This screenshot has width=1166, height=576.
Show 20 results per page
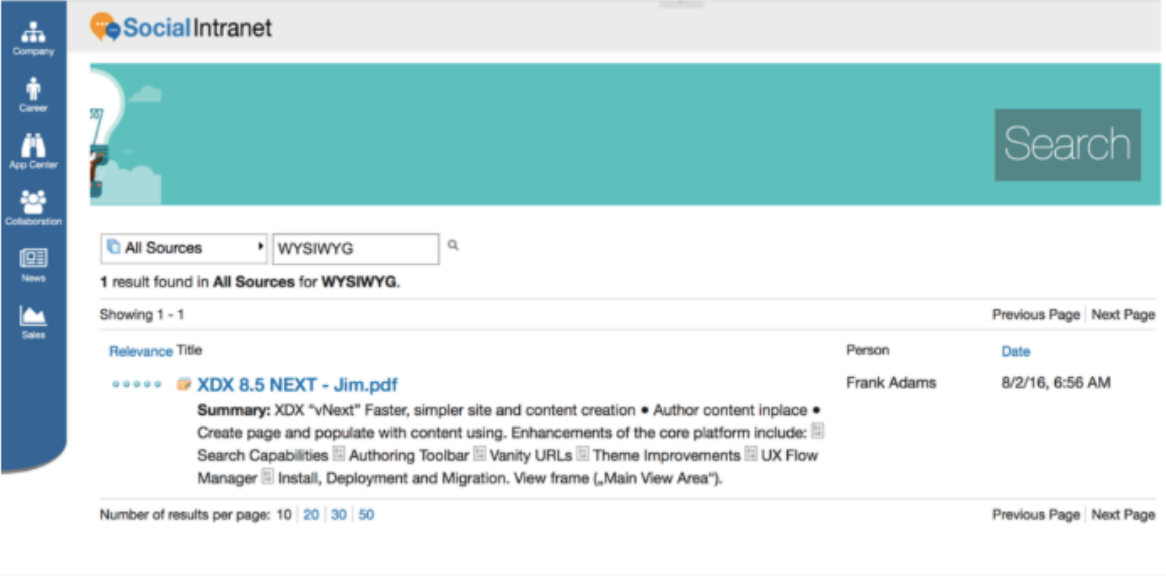pos(311,515)
